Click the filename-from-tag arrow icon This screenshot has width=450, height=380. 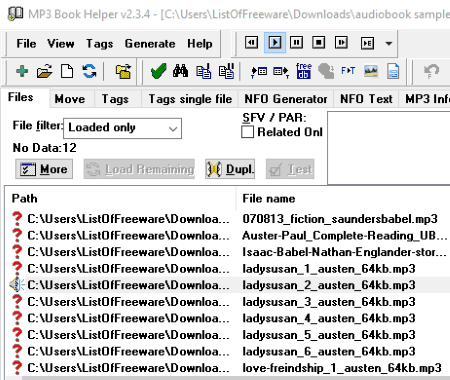(281, 71)
